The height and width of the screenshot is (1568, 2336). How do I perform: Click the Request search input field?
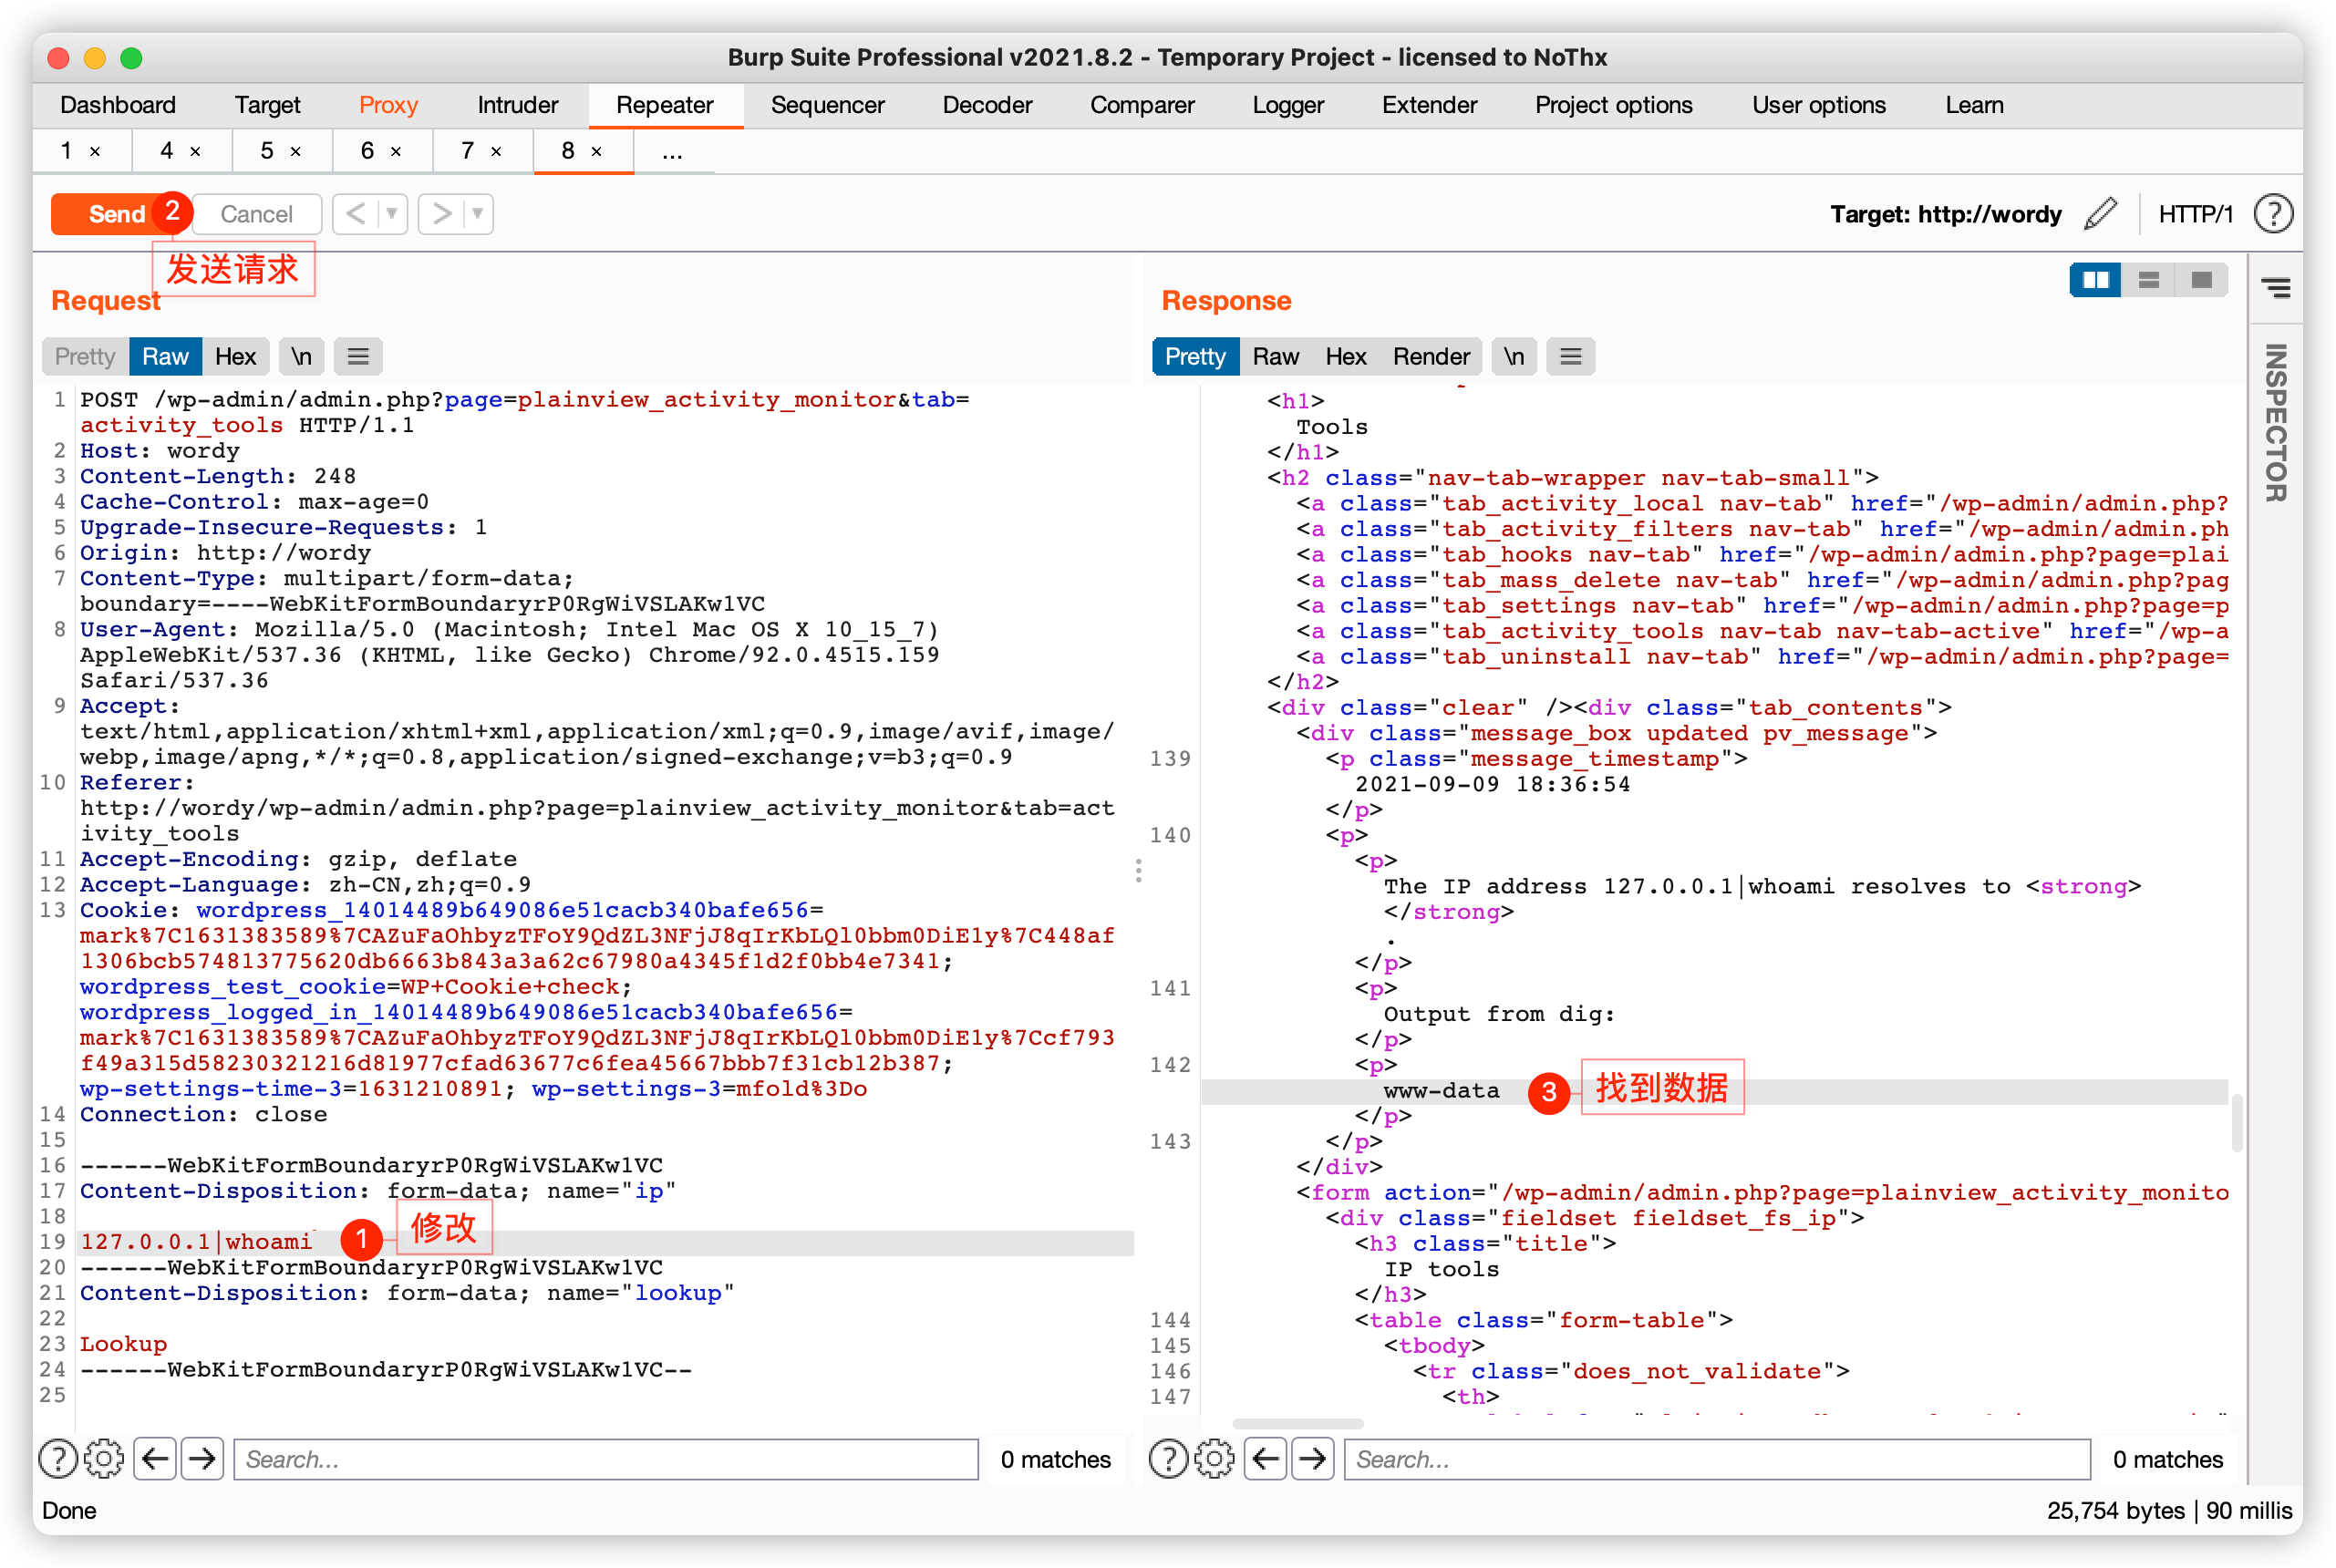(606, 1459)
